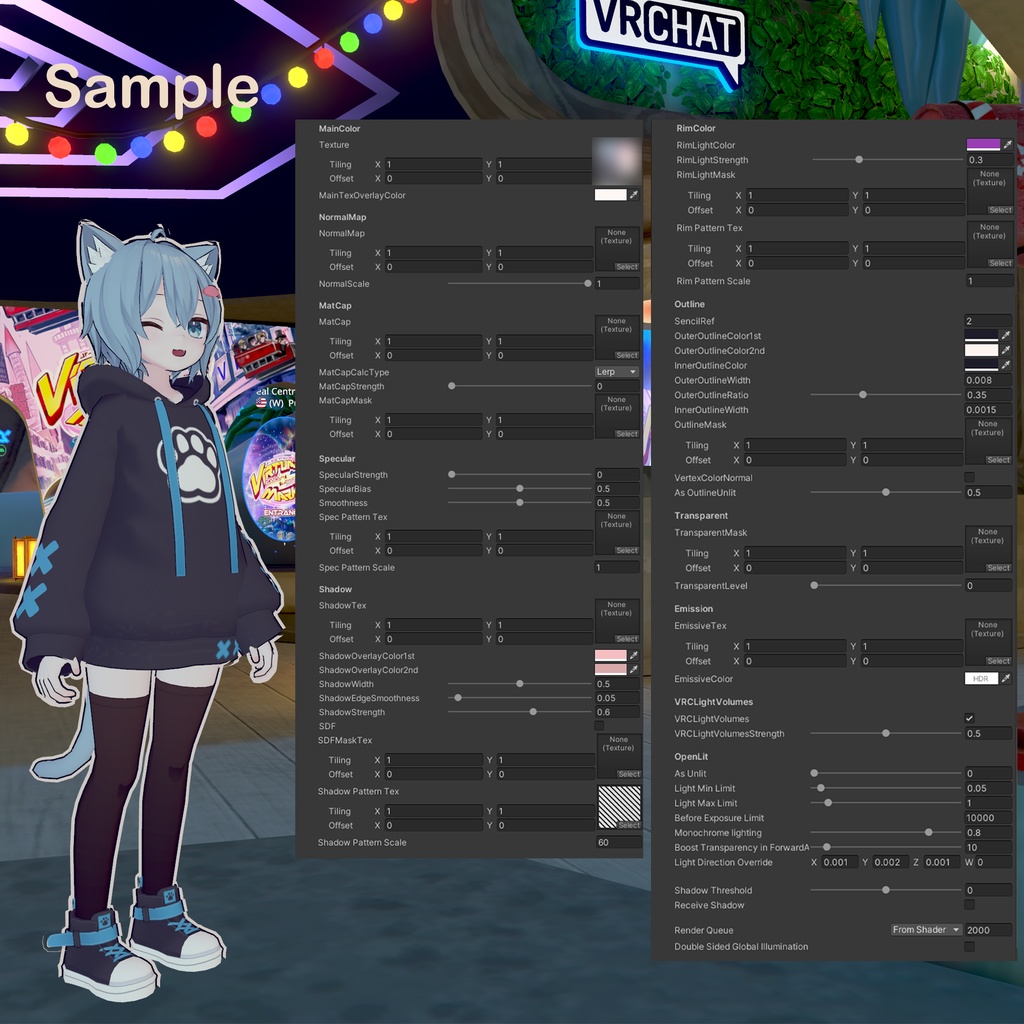
Task: Open the OuterOutlineColor2nd swatch
Action: 982,350
